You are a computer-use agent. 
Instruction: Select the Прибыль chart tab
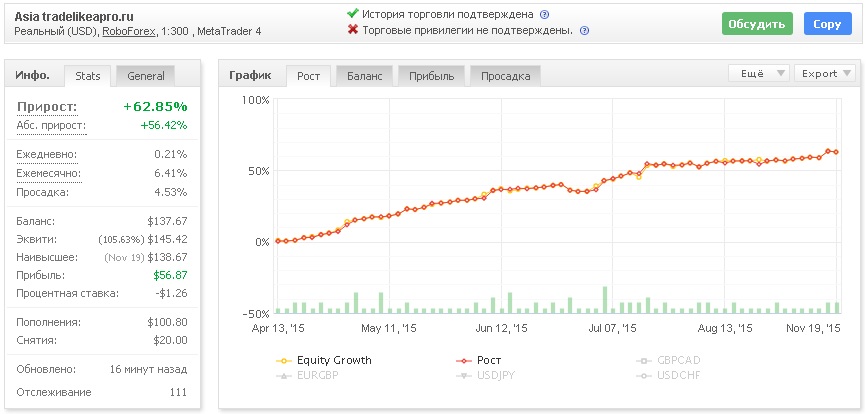coord(431,76)
